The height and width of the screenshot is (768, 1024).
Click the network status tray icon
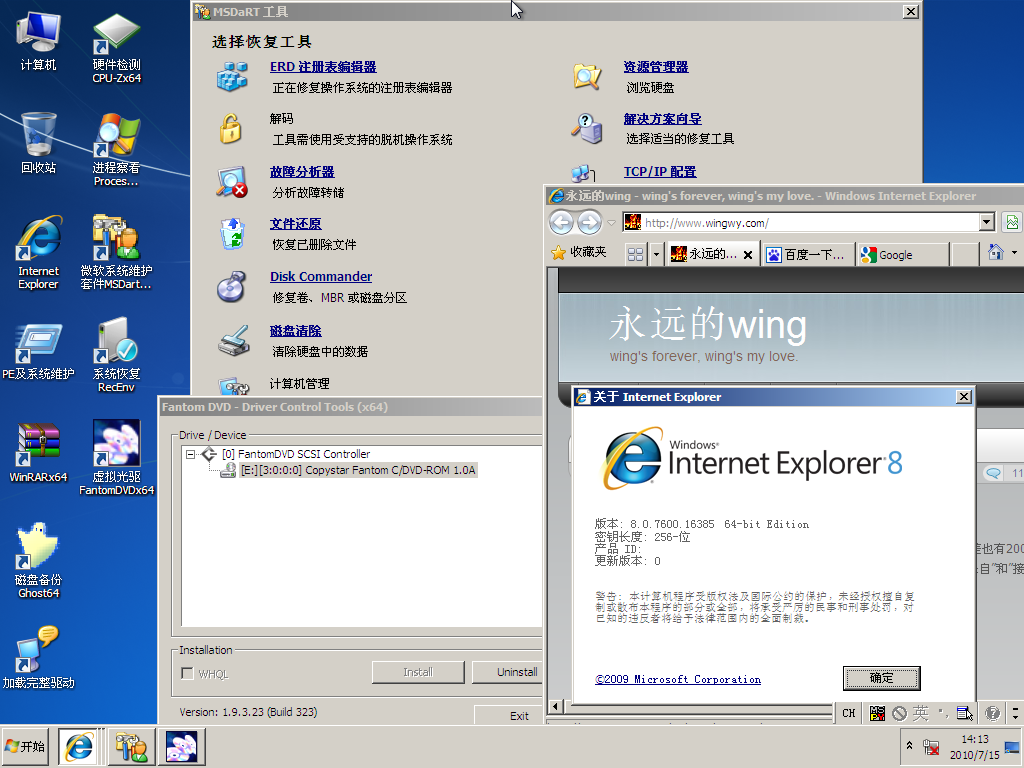931,746
